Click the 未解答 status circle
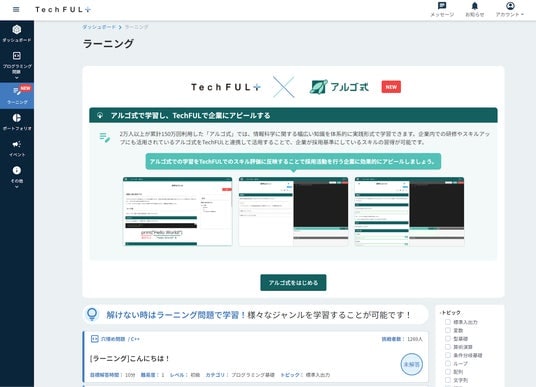The width and height of the screenshot is (536, 387). [412, 364]
